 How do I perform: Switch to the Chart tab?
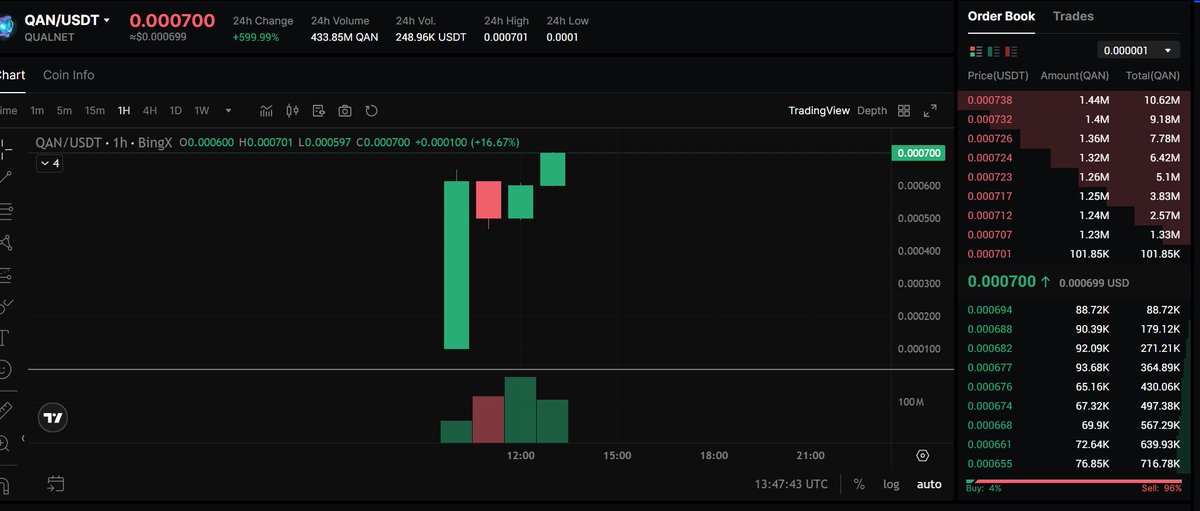(x=12, y=75)
